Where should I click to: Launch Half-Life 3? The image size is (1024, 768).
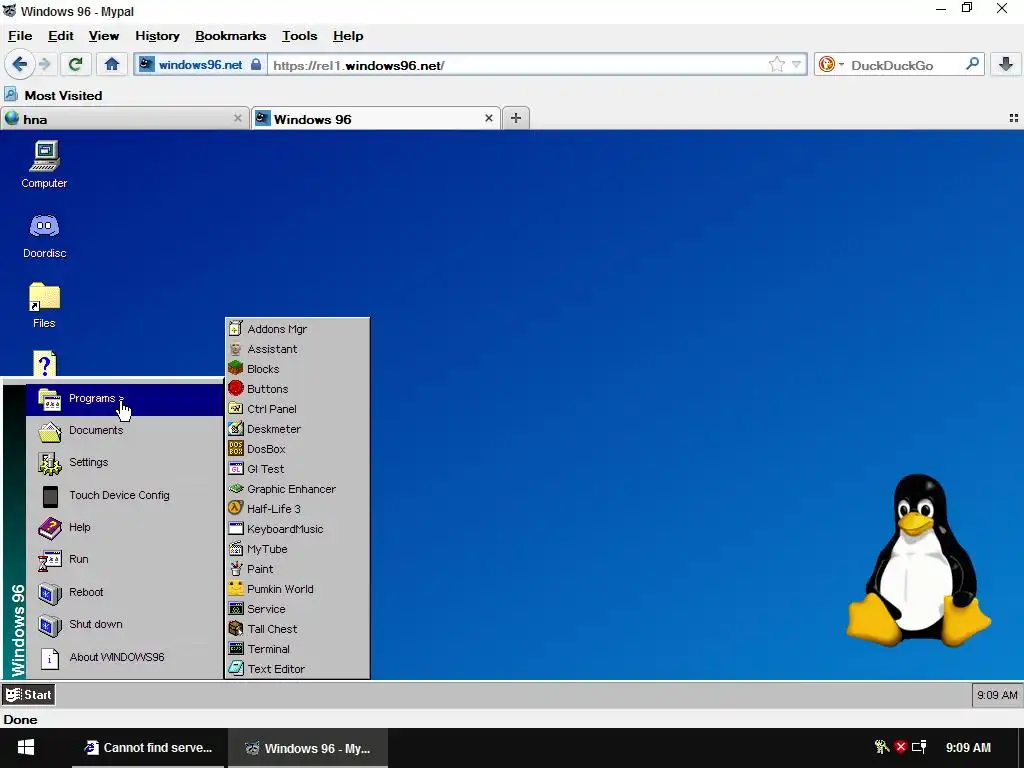click(x=297, y=509)
